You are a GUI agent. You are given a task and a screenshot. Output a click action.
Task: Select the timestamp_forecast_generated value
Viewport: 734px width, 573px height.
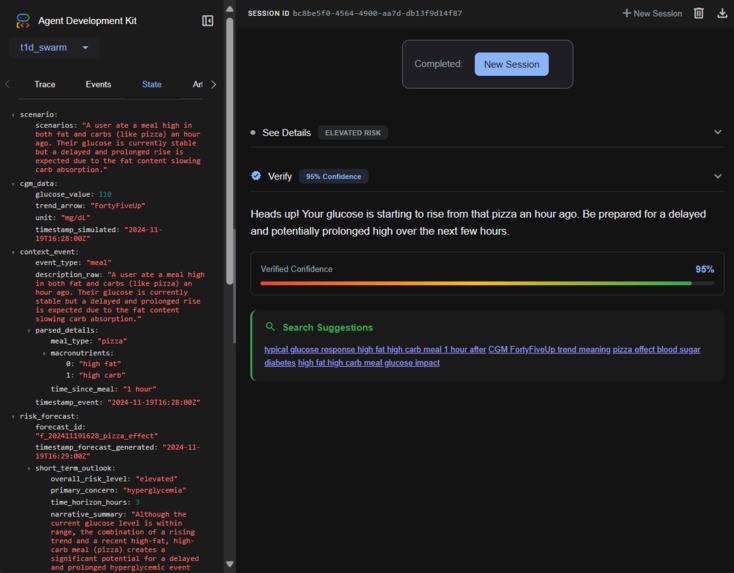(117, 452)
